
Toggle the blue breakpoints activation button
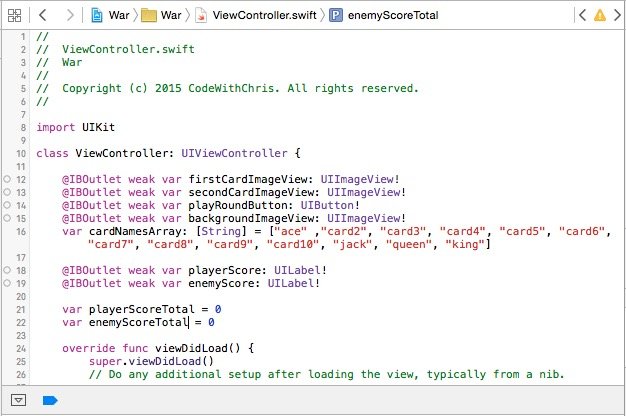48,401
